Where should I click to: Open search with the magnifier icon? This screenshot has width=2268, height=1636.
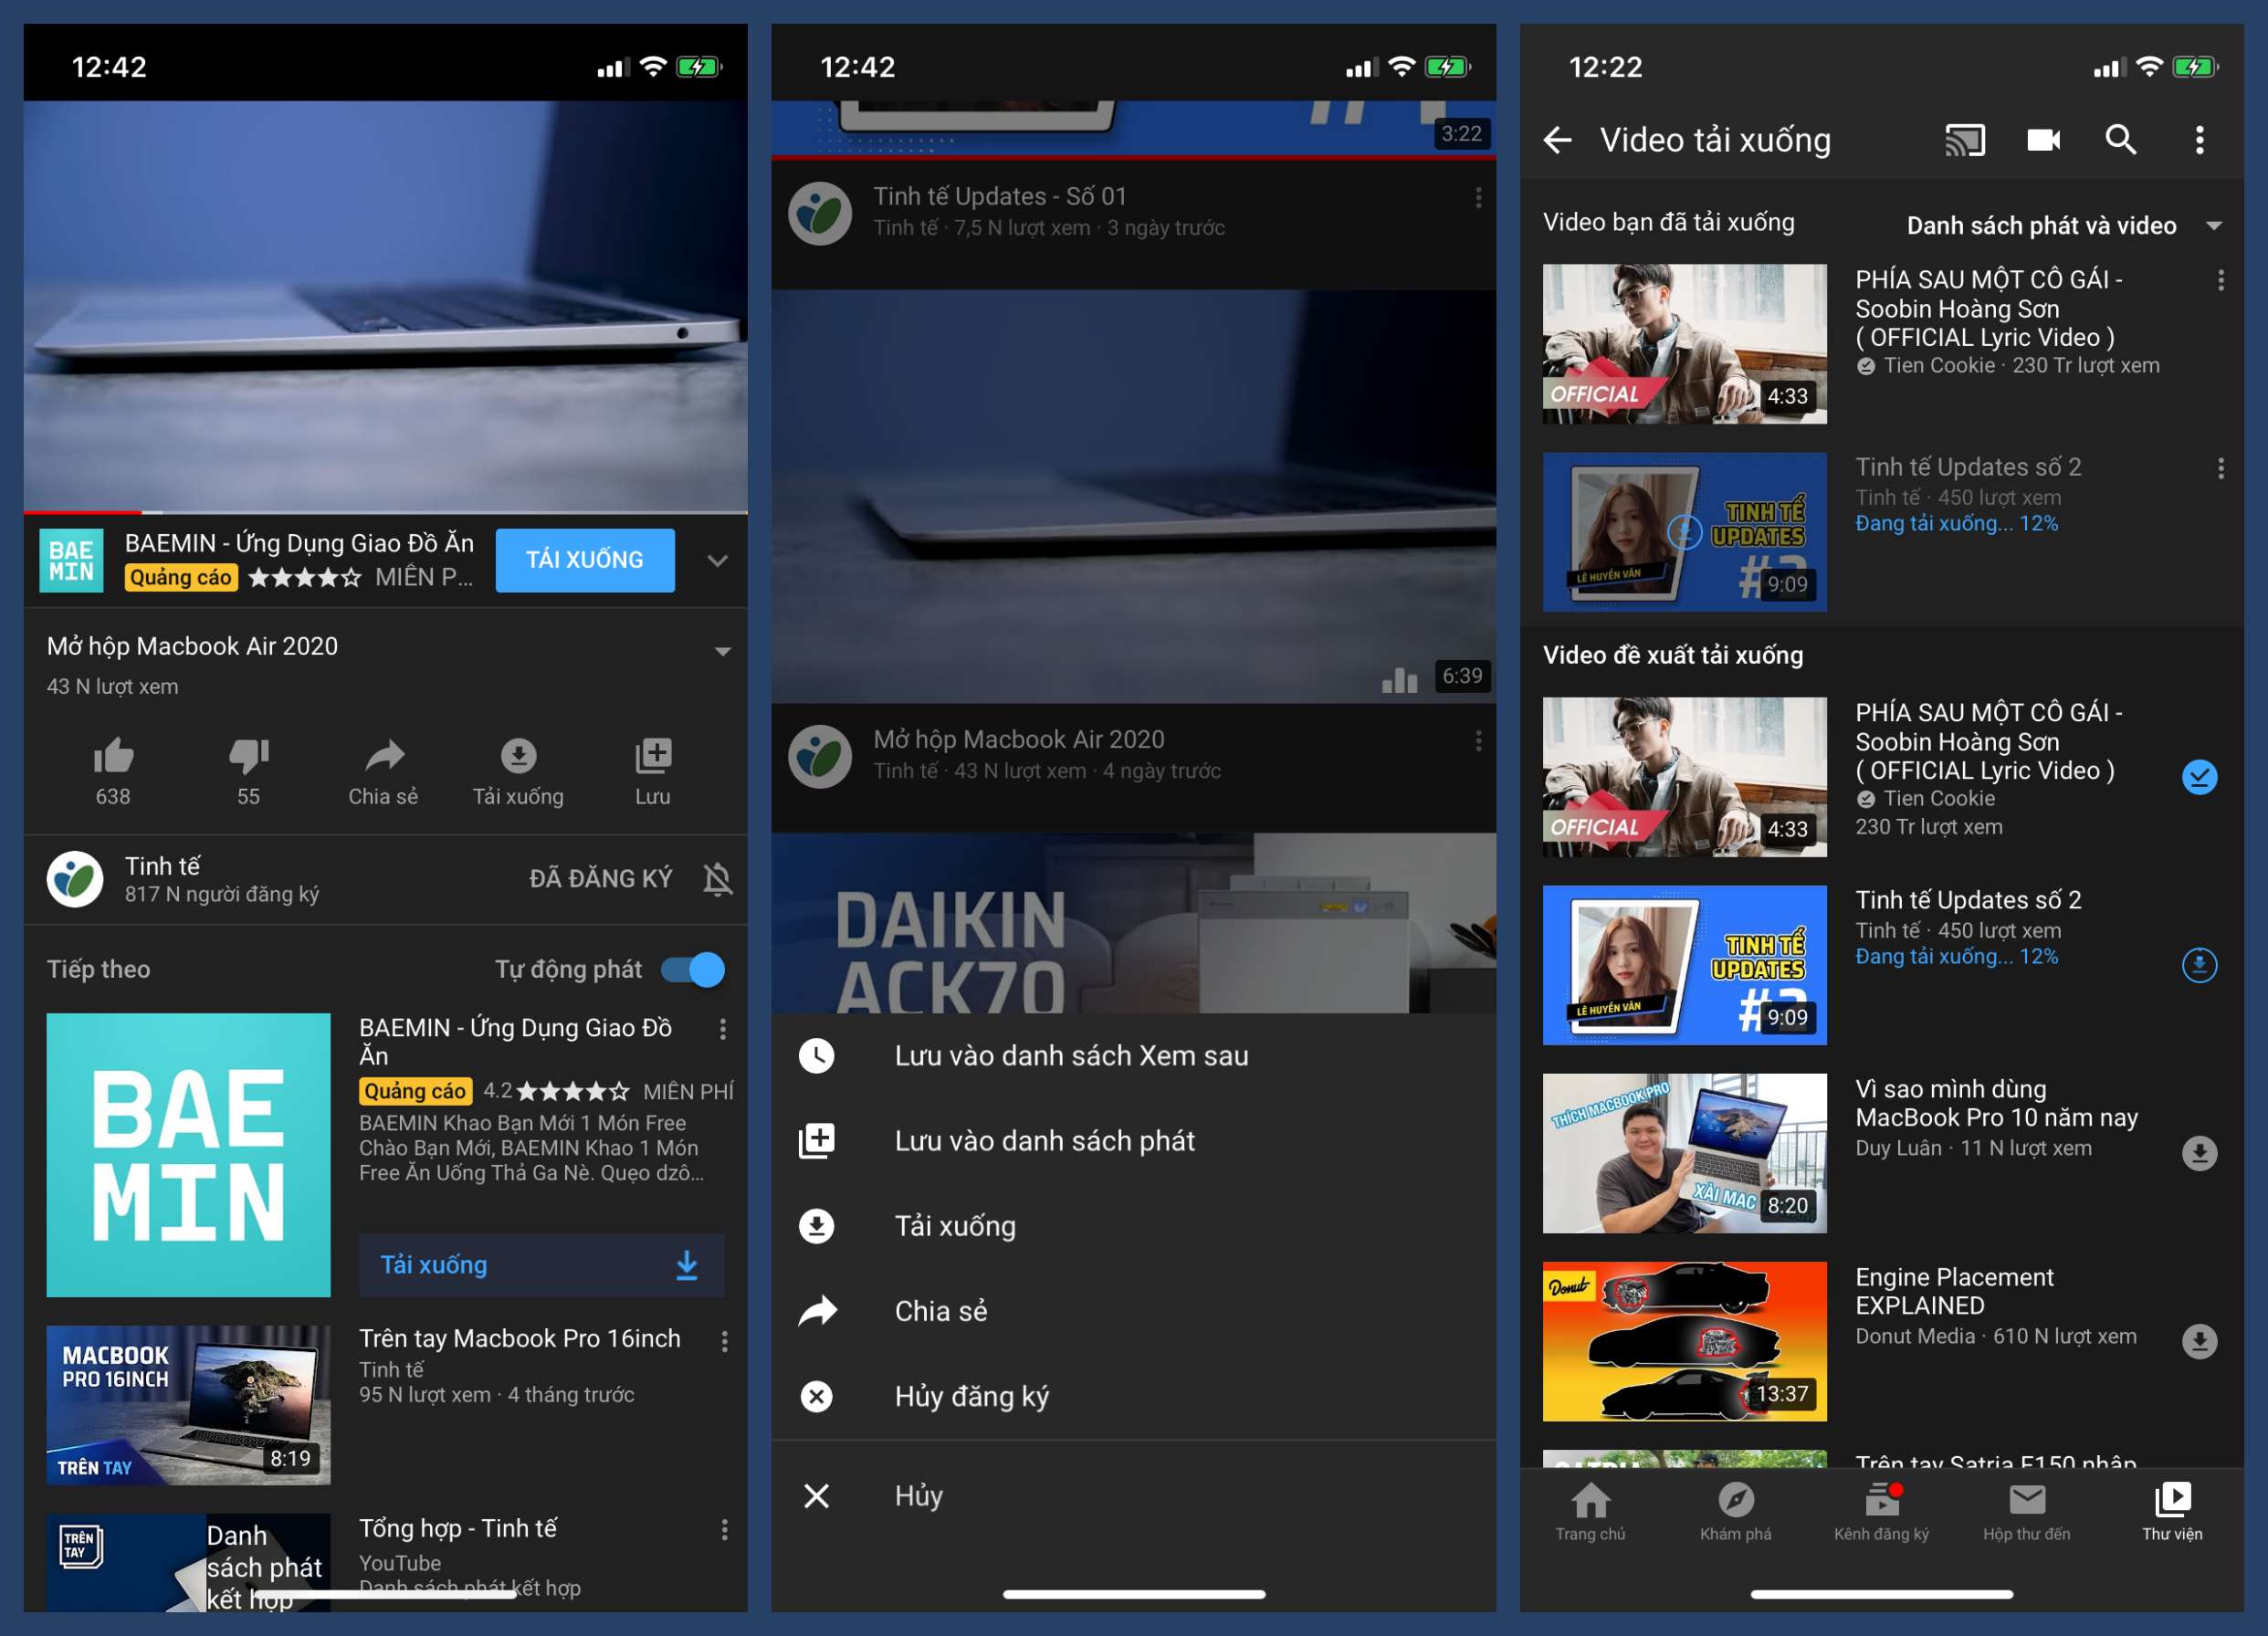[x=2120, y=140]
